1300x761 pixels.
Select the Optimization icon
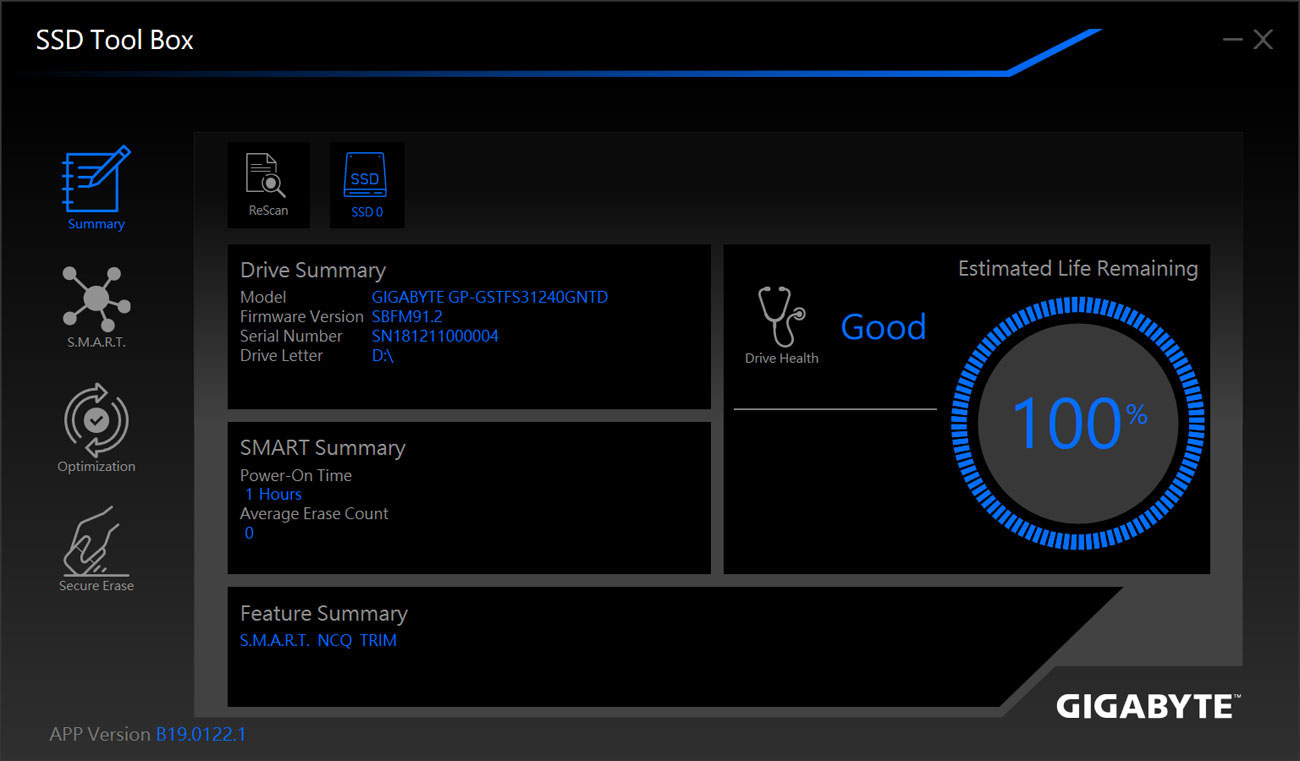96,422
